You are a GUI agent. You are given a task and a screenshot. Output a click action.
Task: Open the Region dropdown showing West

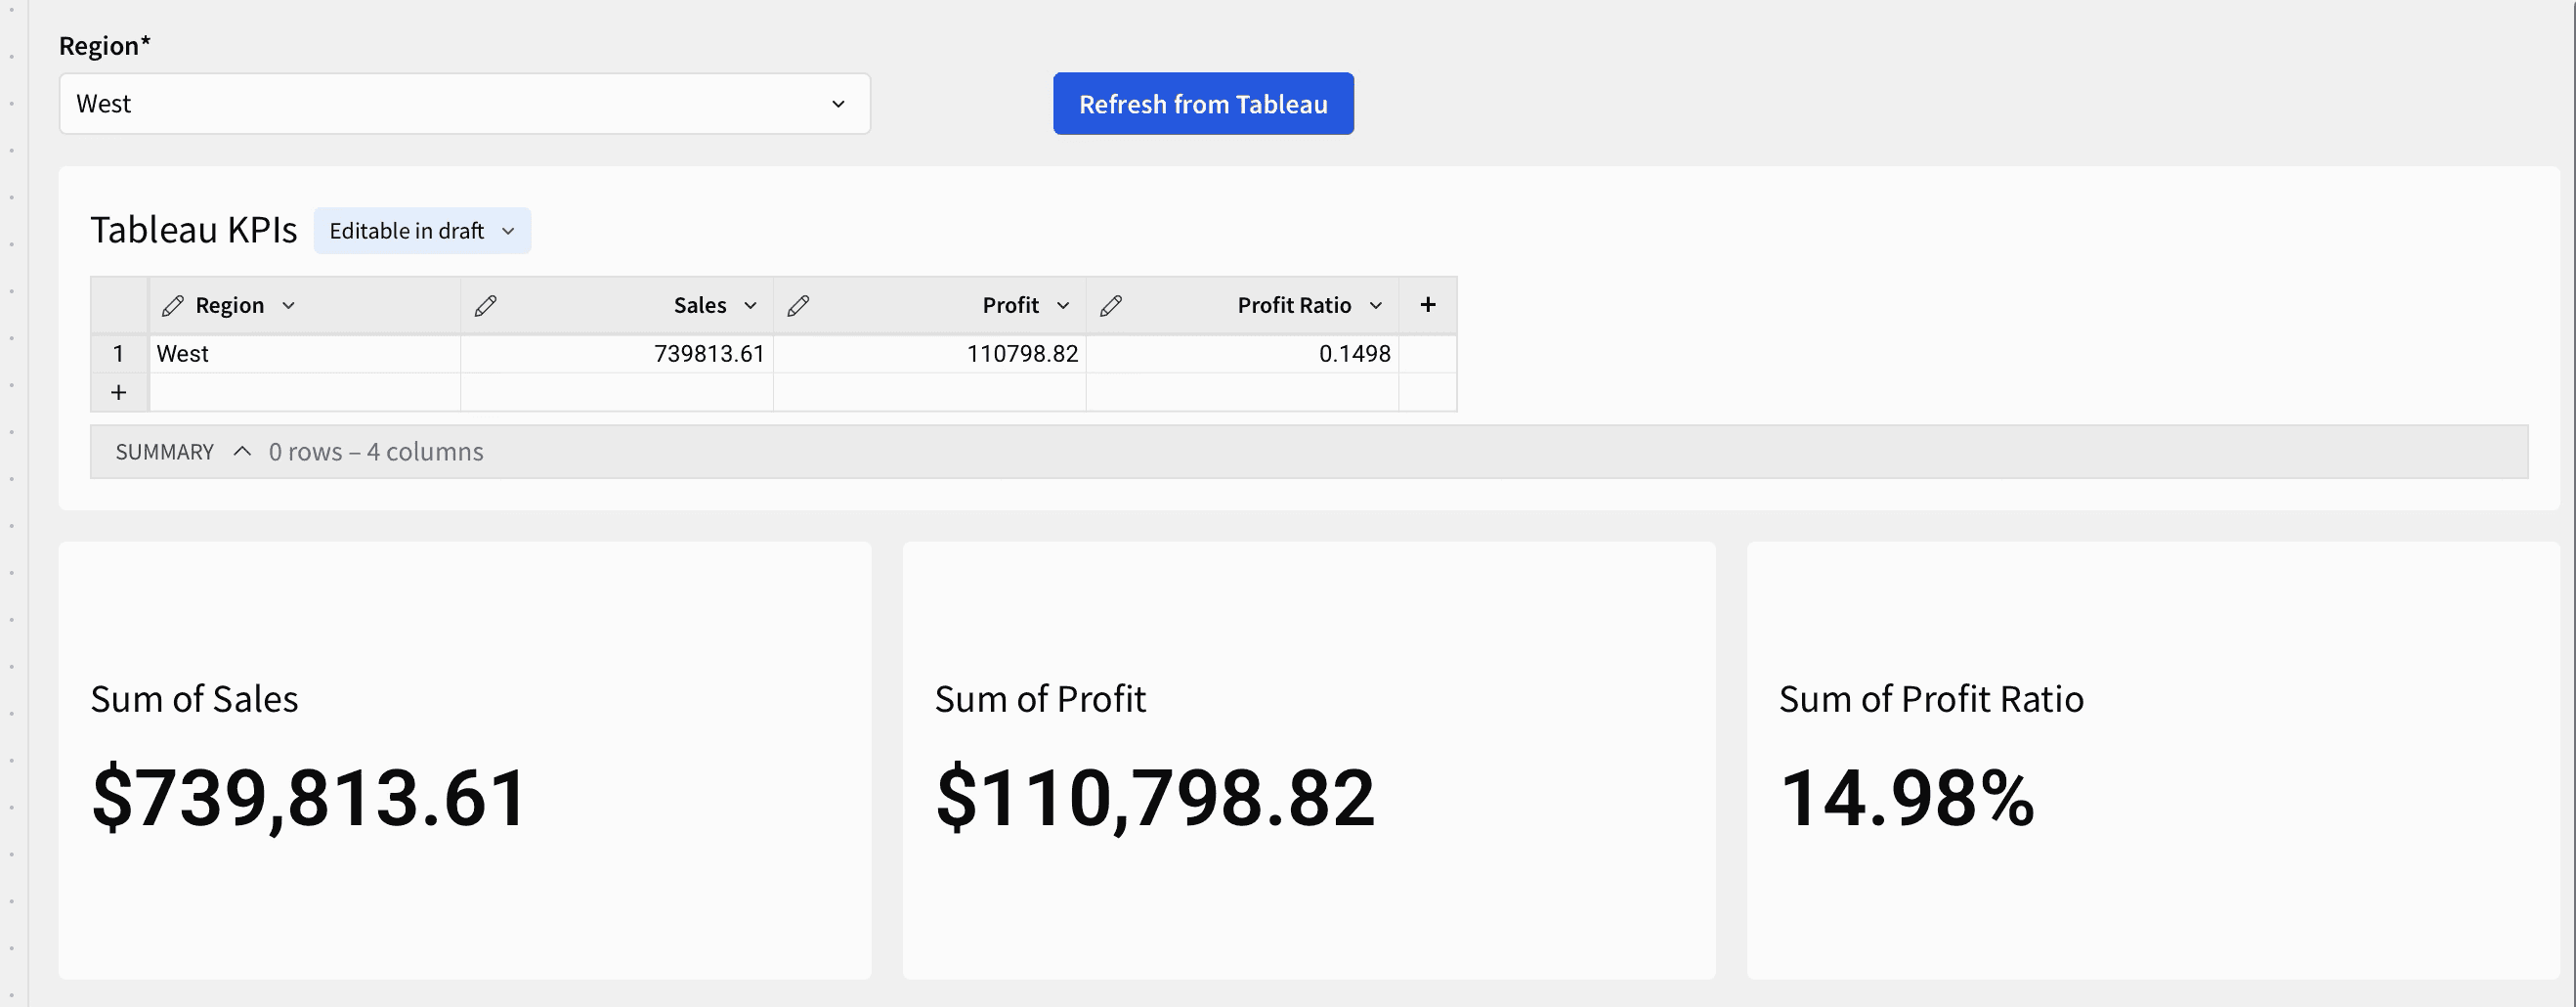(464, 104)
